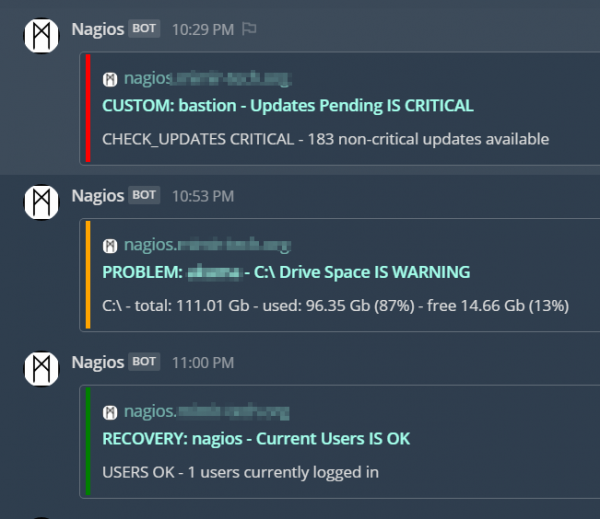Click the small Nagios icon in the RECOVERY alert

pyautogui.click(x=111, y=411)
